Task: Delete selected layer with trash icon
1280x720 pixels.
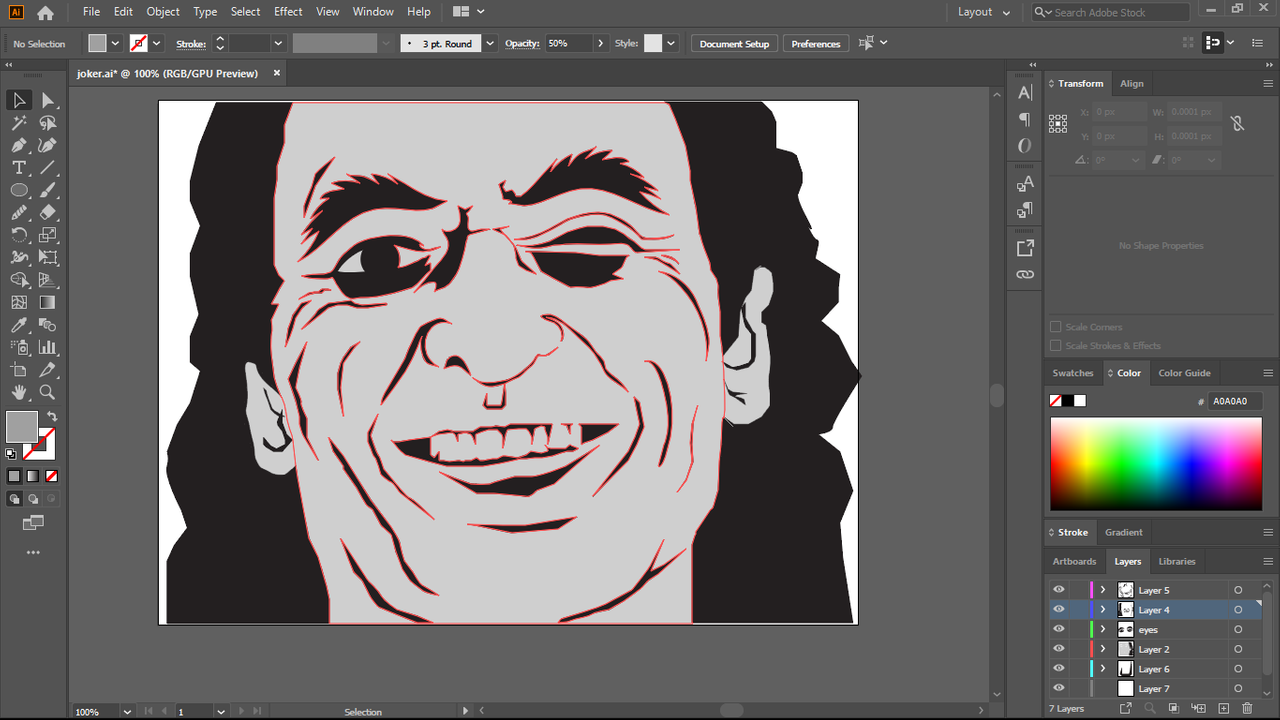Action: click(x=1248, y=708)
